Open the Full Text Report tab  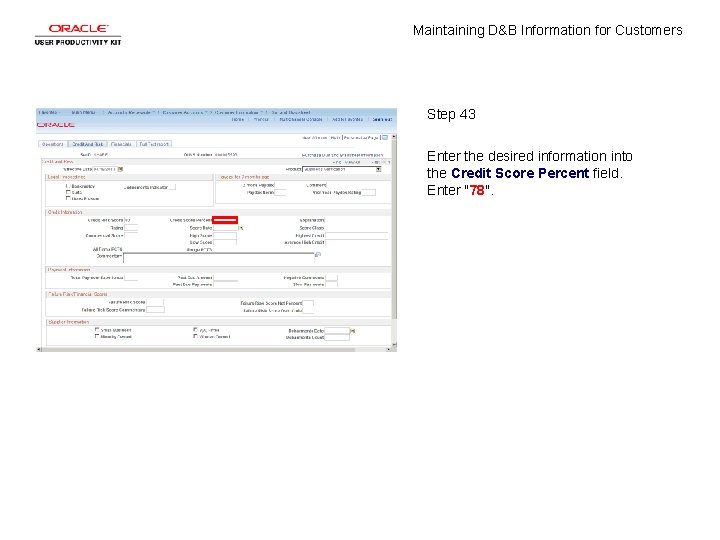click(x=154, y=144)
